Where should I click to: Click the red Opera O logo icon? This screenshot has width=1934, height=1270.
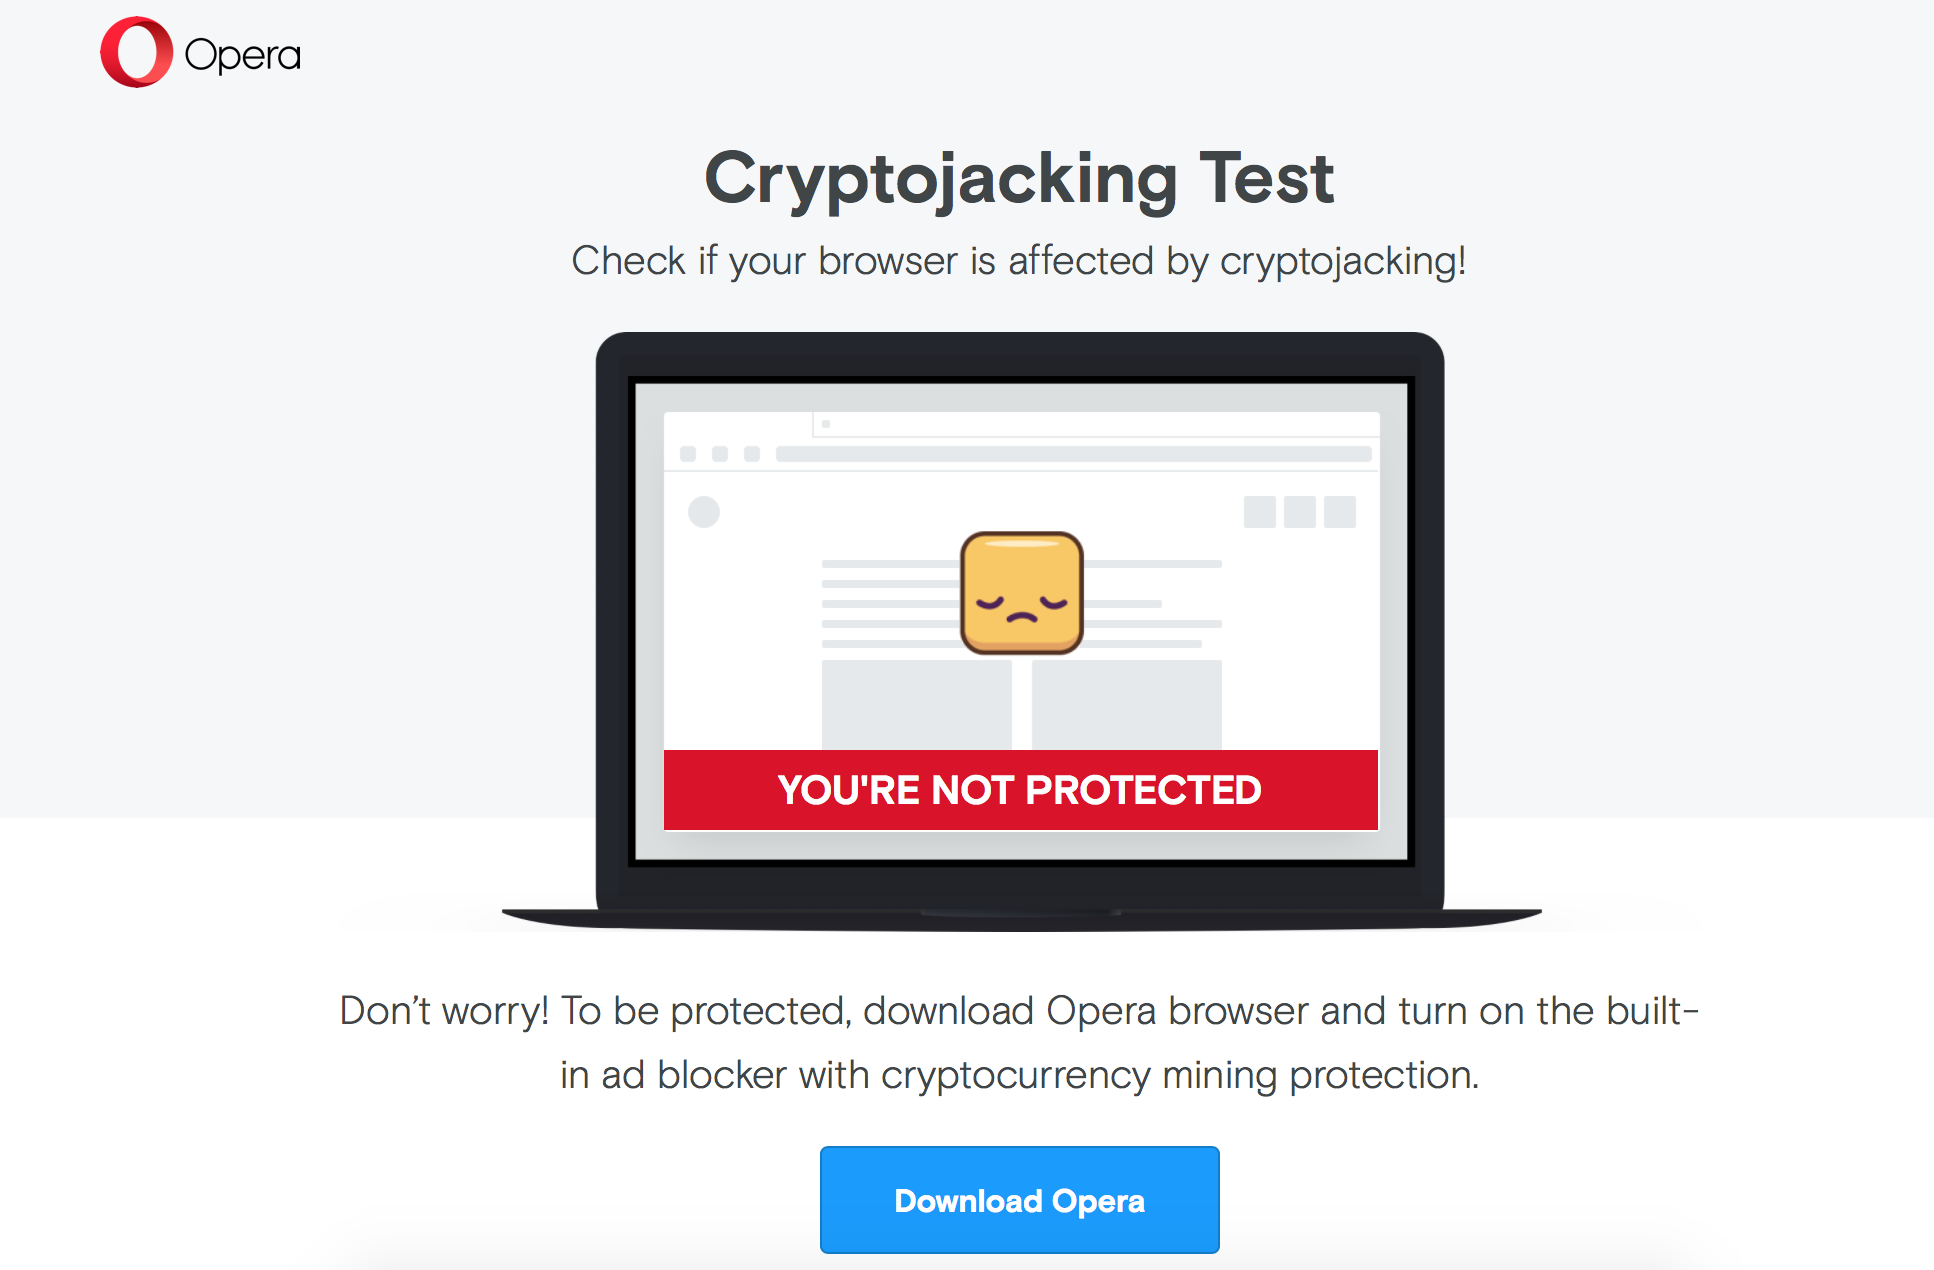[x=137, y=52]
